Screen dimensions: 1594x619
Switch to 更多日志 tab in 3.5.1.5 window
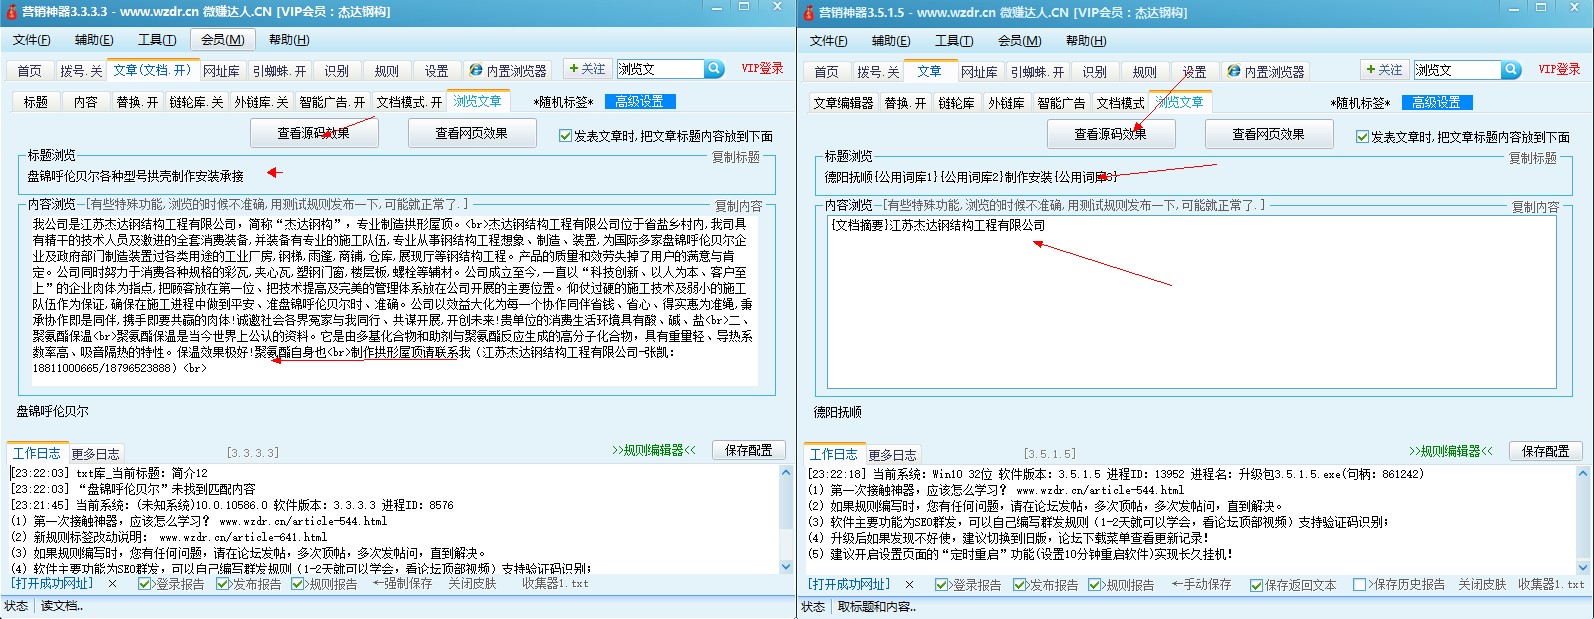892,455
